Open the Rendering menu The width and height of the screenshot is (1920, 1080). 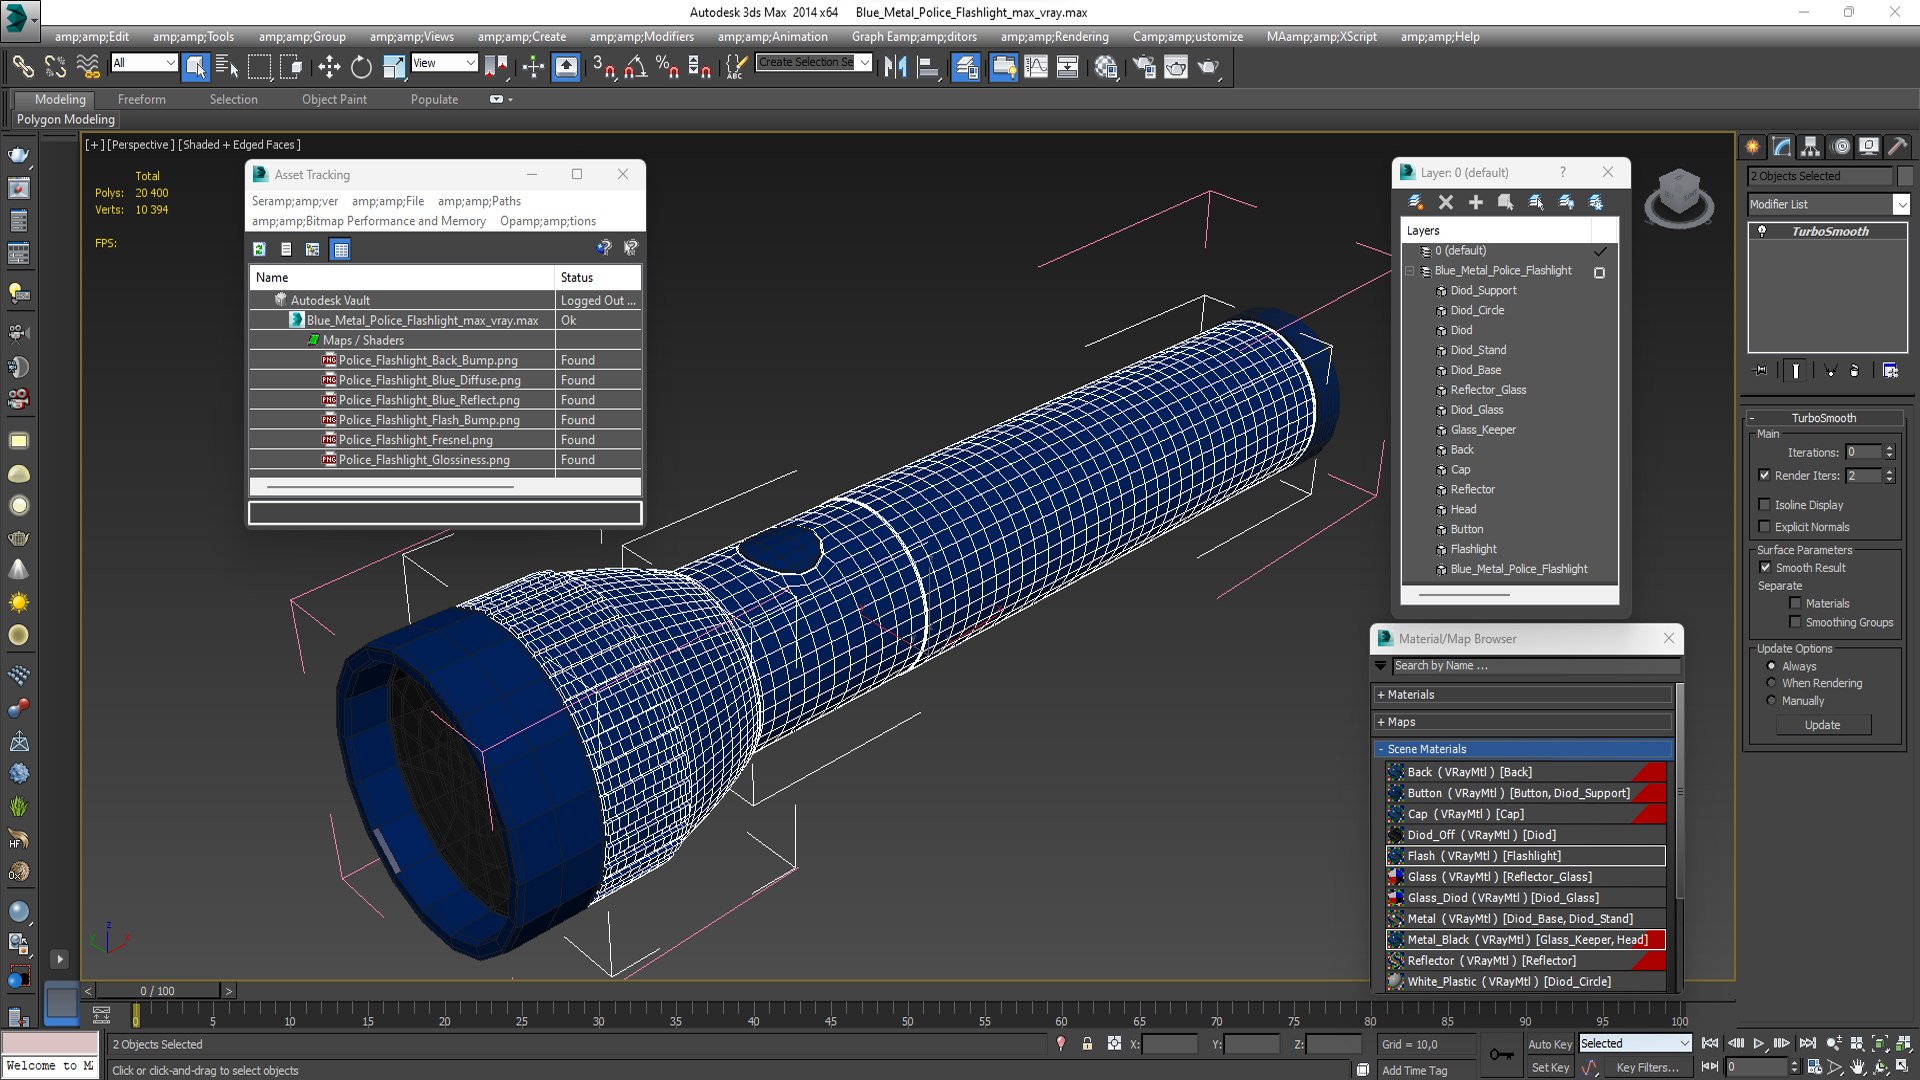(x=1054, y=37)
